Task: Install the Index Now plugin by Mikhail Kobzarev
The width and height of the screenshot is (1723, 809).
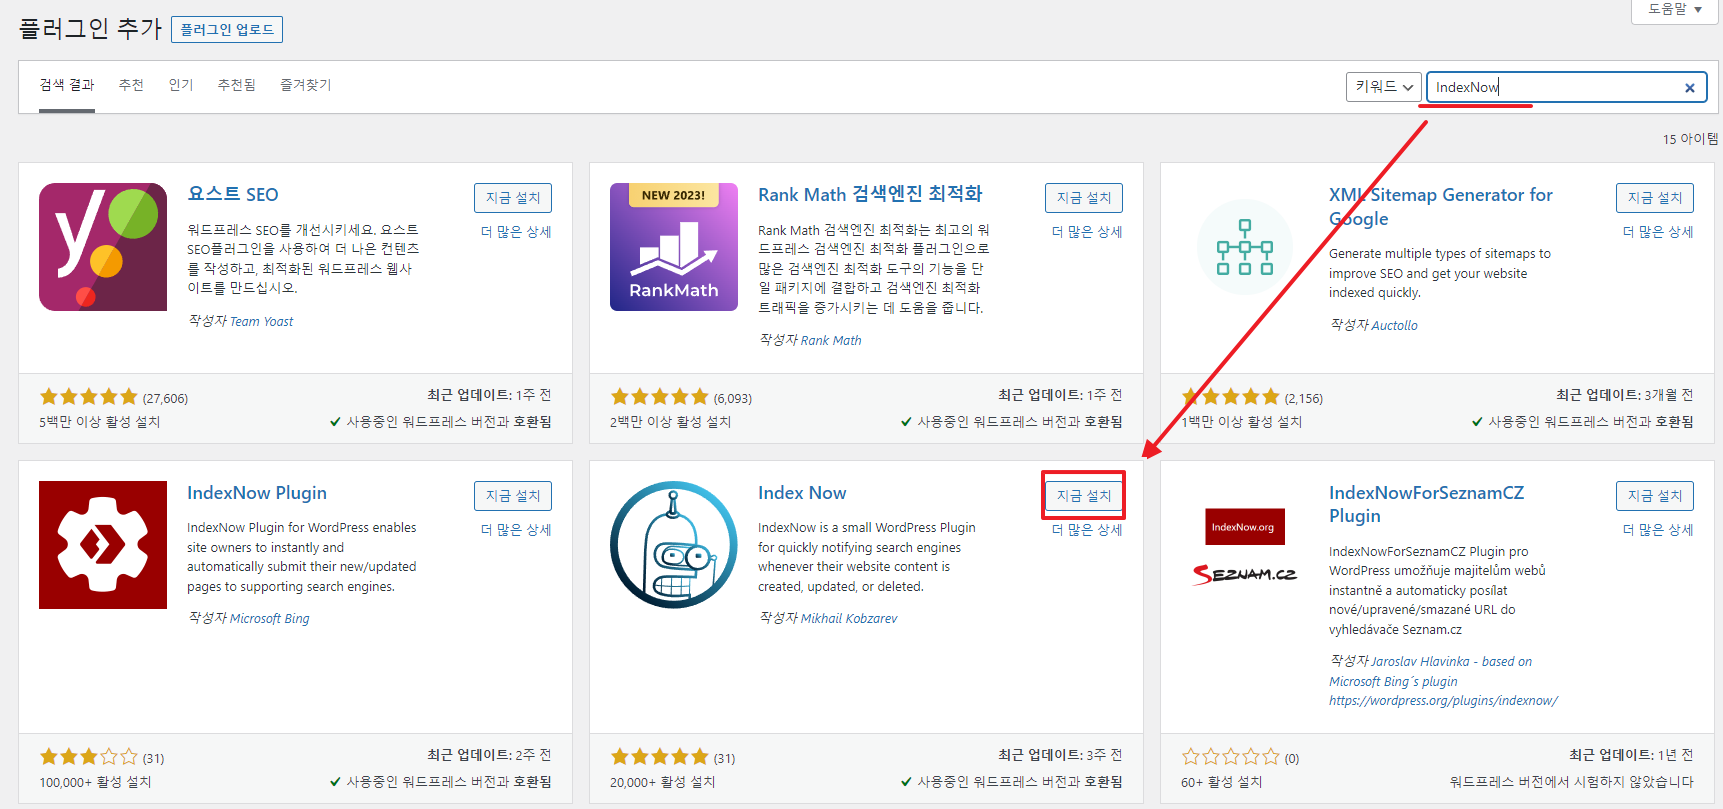Action: pos(1084,496)
